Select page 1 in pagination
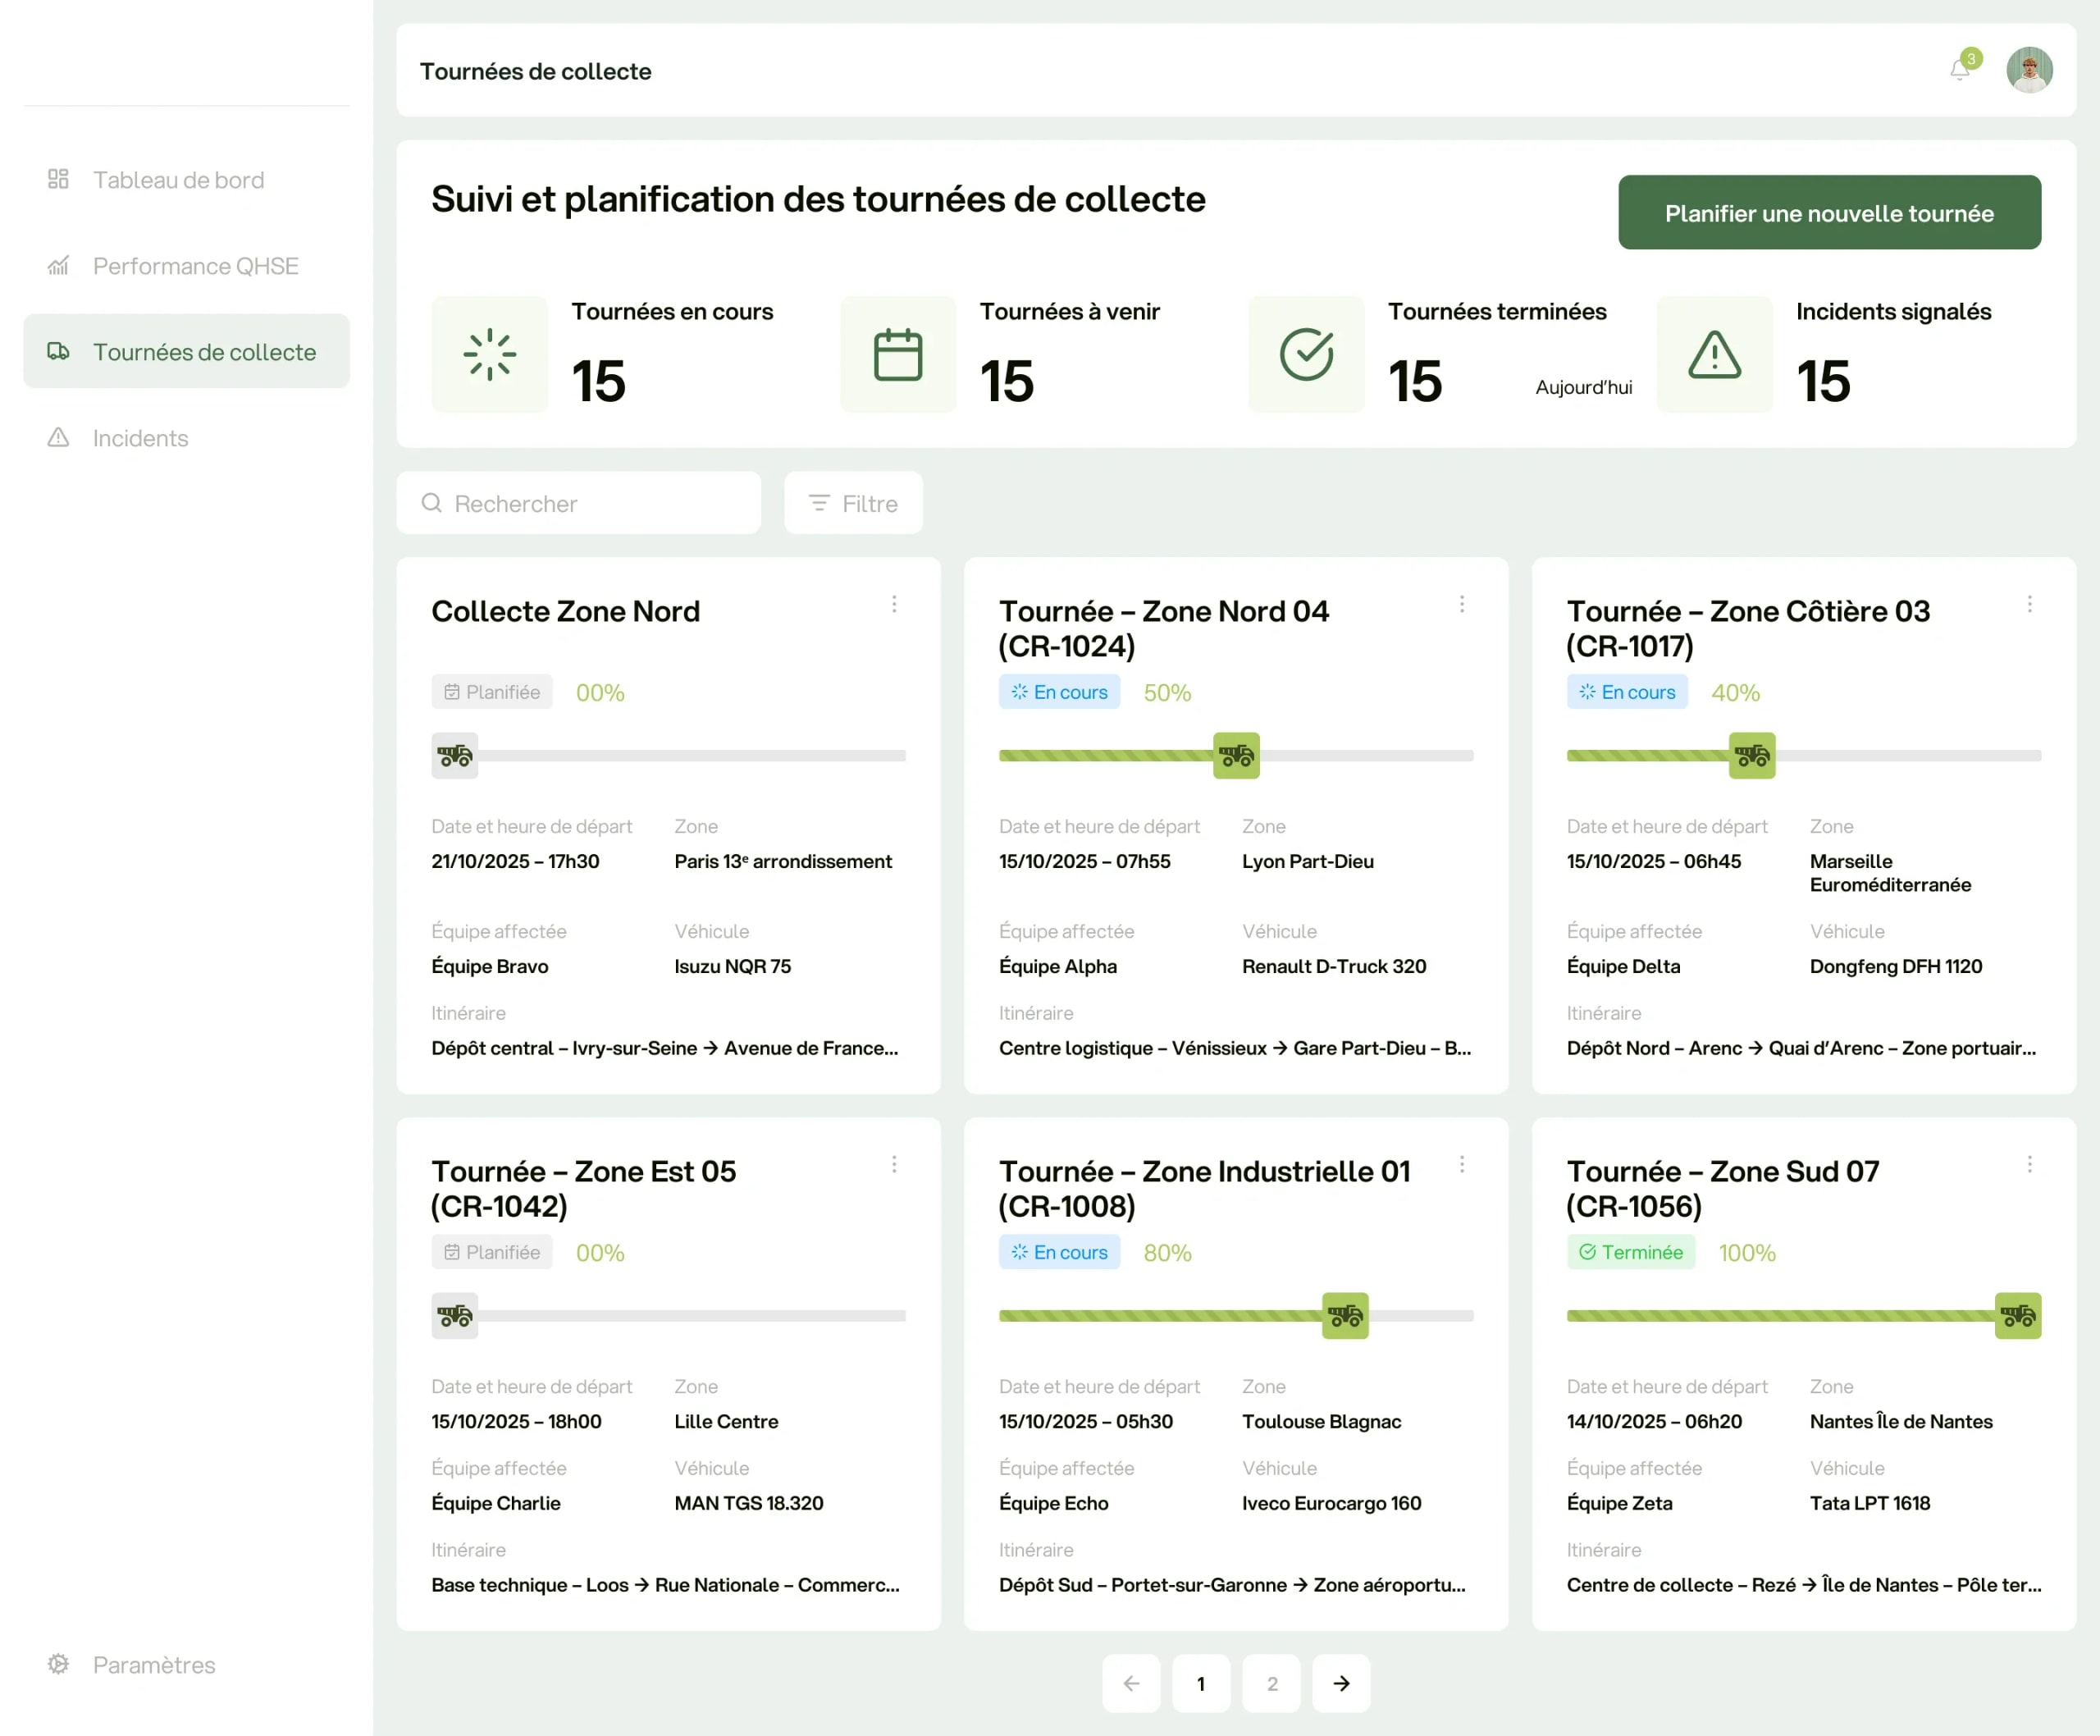The image size is (2100, 1736). pos(1201,1683)
